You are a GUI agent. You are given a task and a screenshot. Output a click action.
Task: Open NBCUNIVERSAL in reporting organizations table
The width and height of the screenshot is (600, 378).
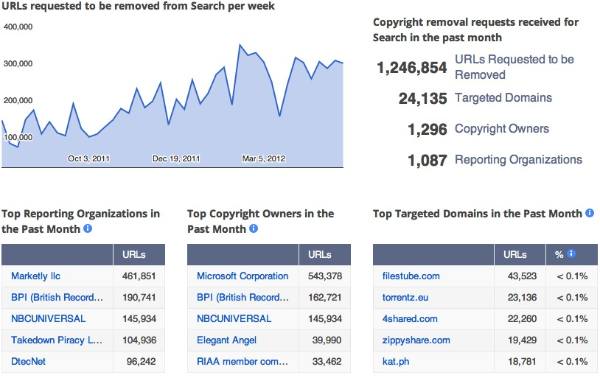pos(48,319)
